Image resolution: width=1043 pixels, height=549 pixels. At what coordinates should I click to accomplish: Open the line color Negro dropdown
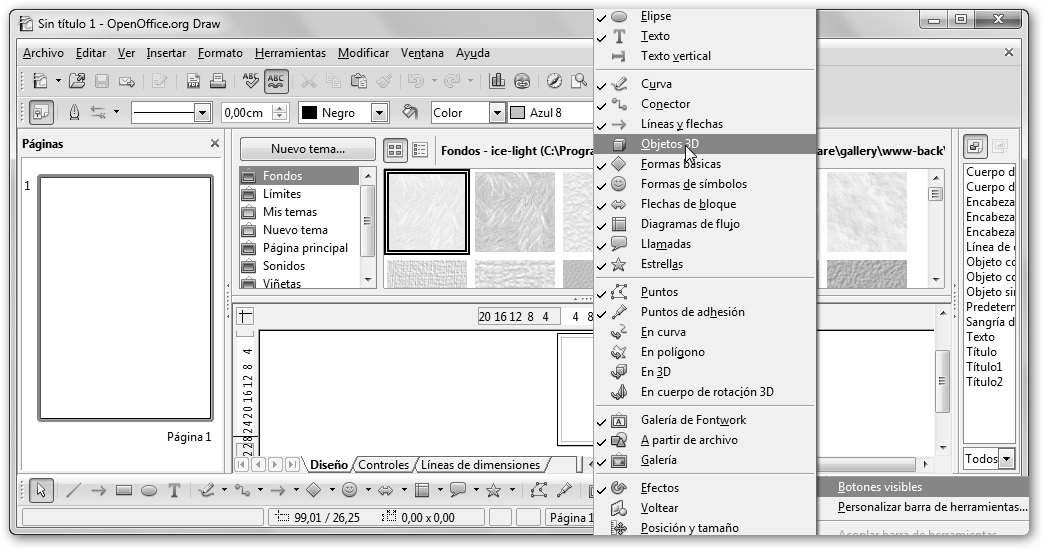[379, 113]
